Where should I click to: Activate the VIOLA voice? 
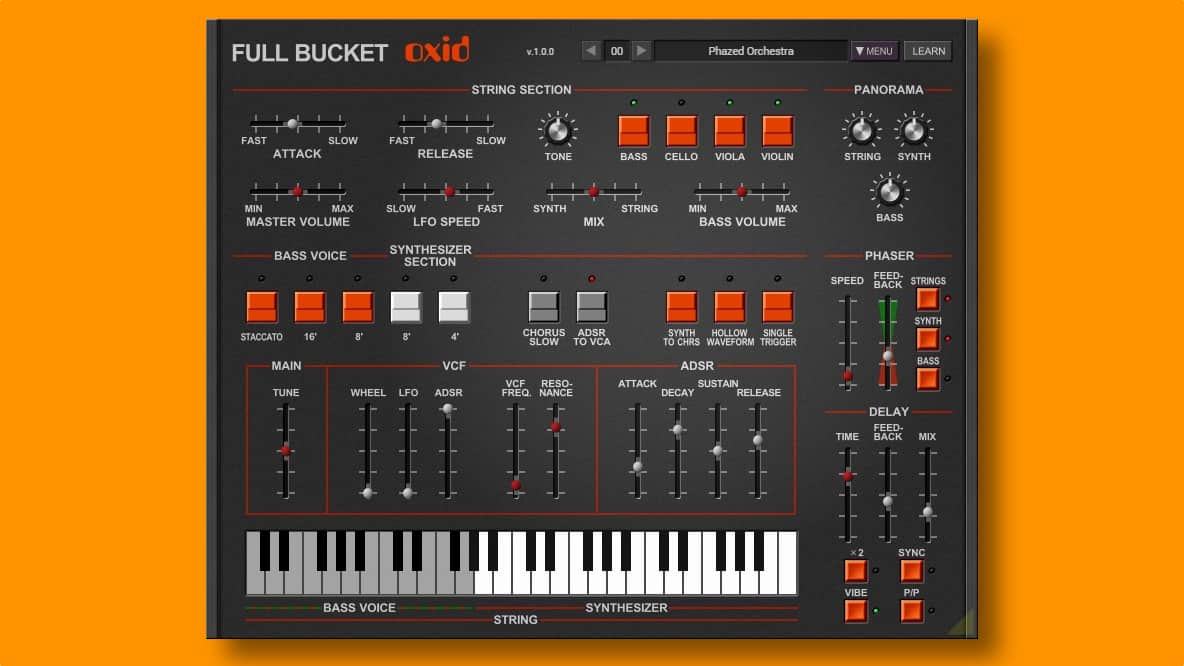coord(729,130)
